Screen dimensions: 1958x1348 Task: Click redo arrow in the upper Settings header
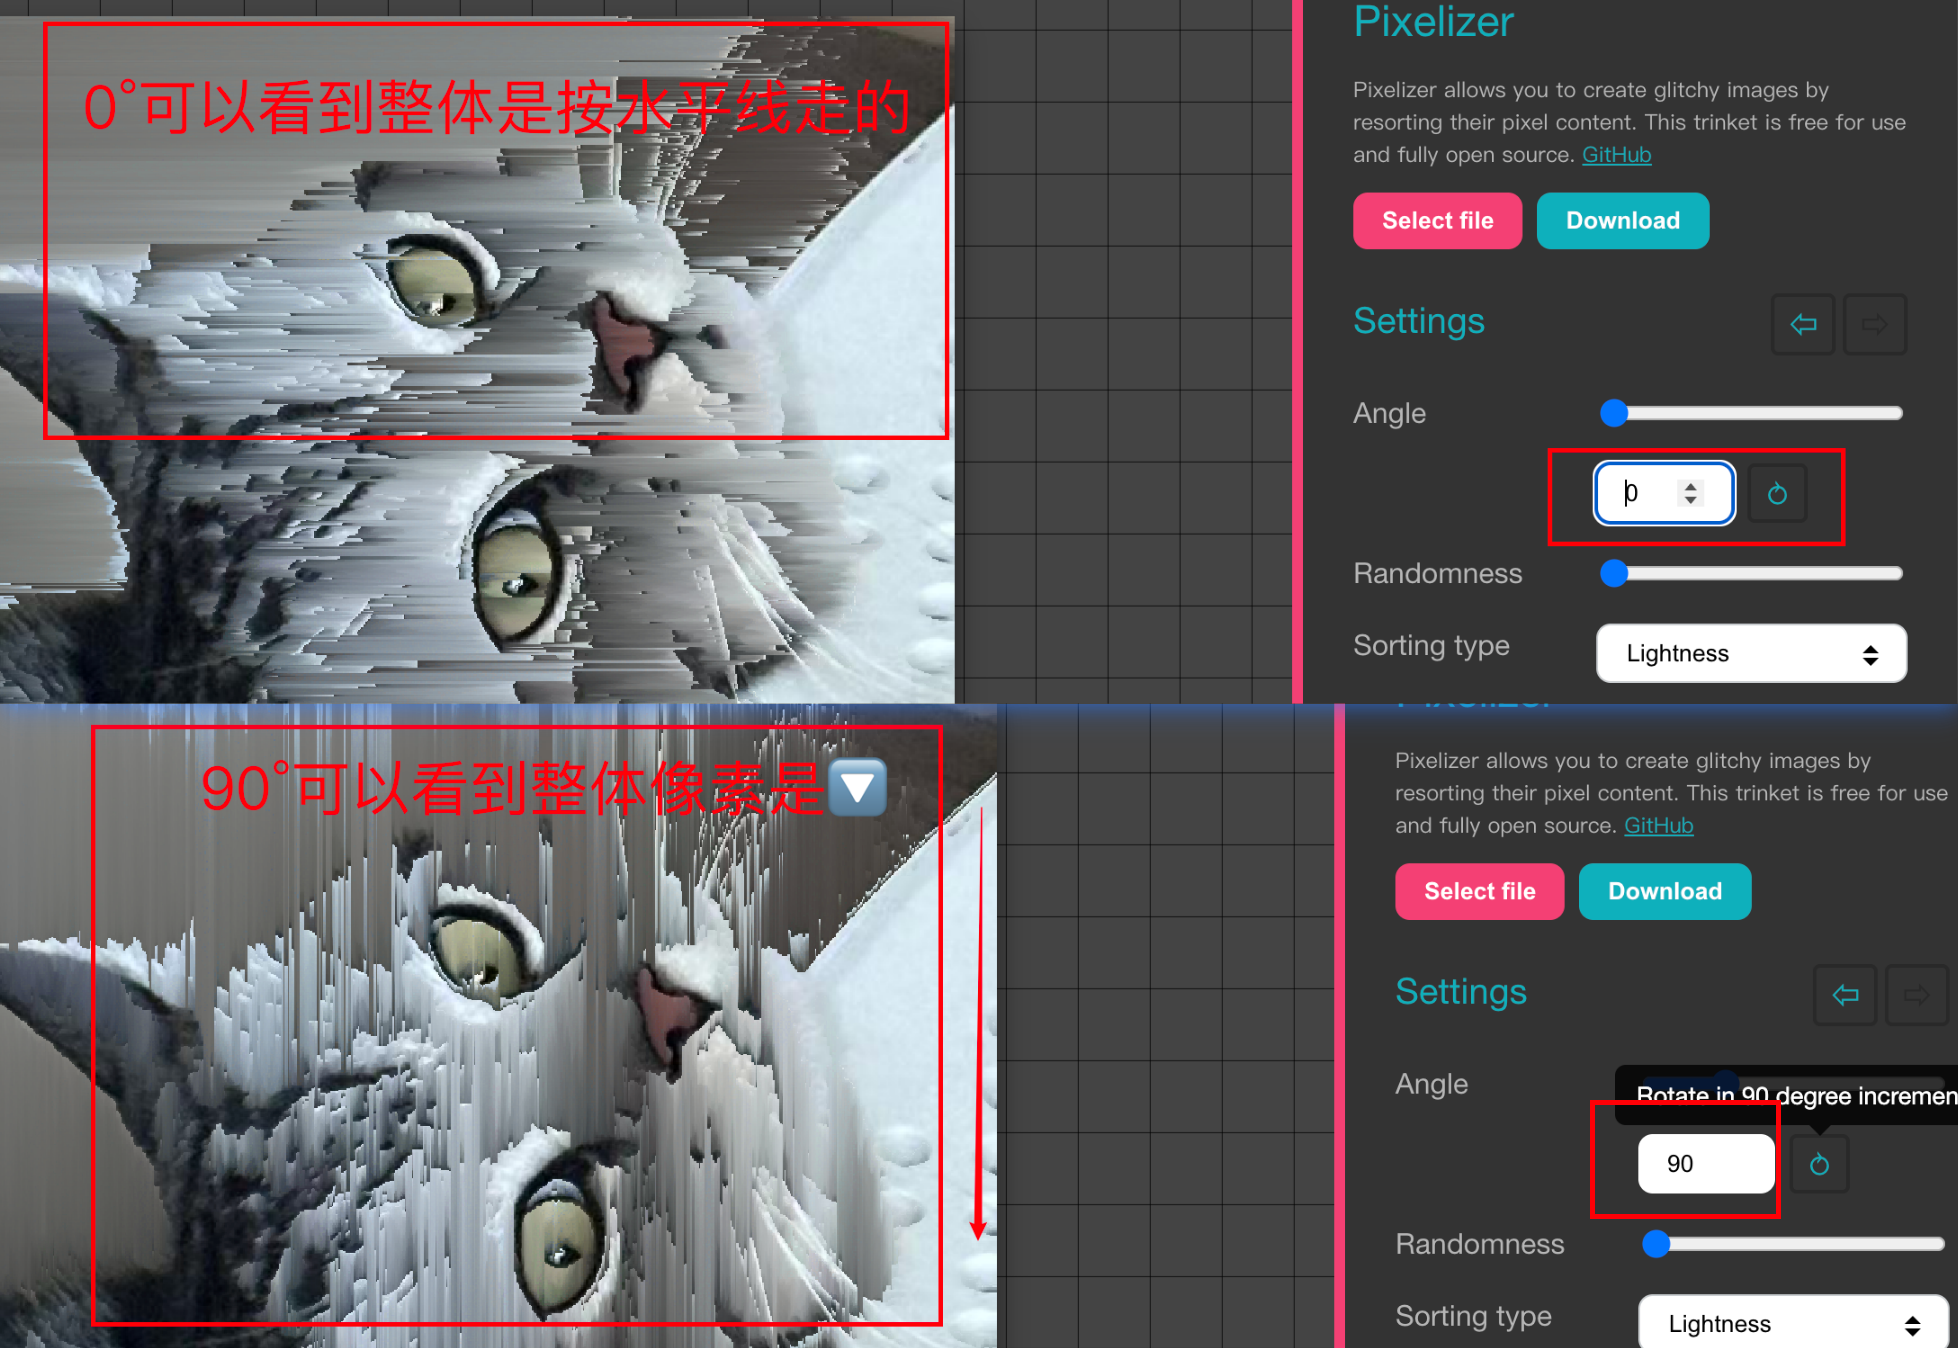pos(1875,324)
